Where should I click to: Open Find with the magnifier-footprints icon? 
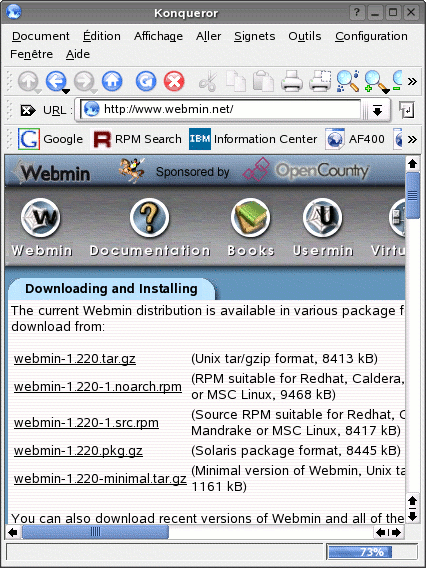[x=347, y=81]
